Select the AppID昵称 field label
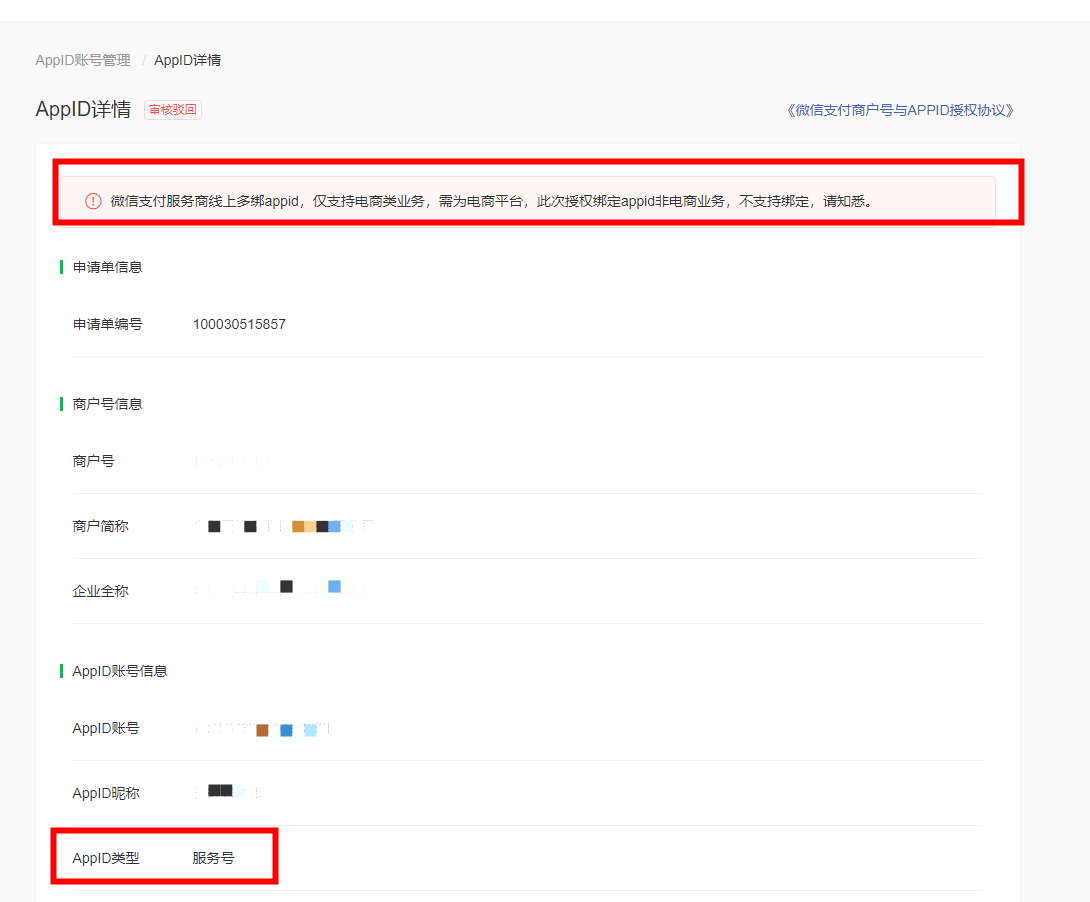 click(x=106, y=794)
